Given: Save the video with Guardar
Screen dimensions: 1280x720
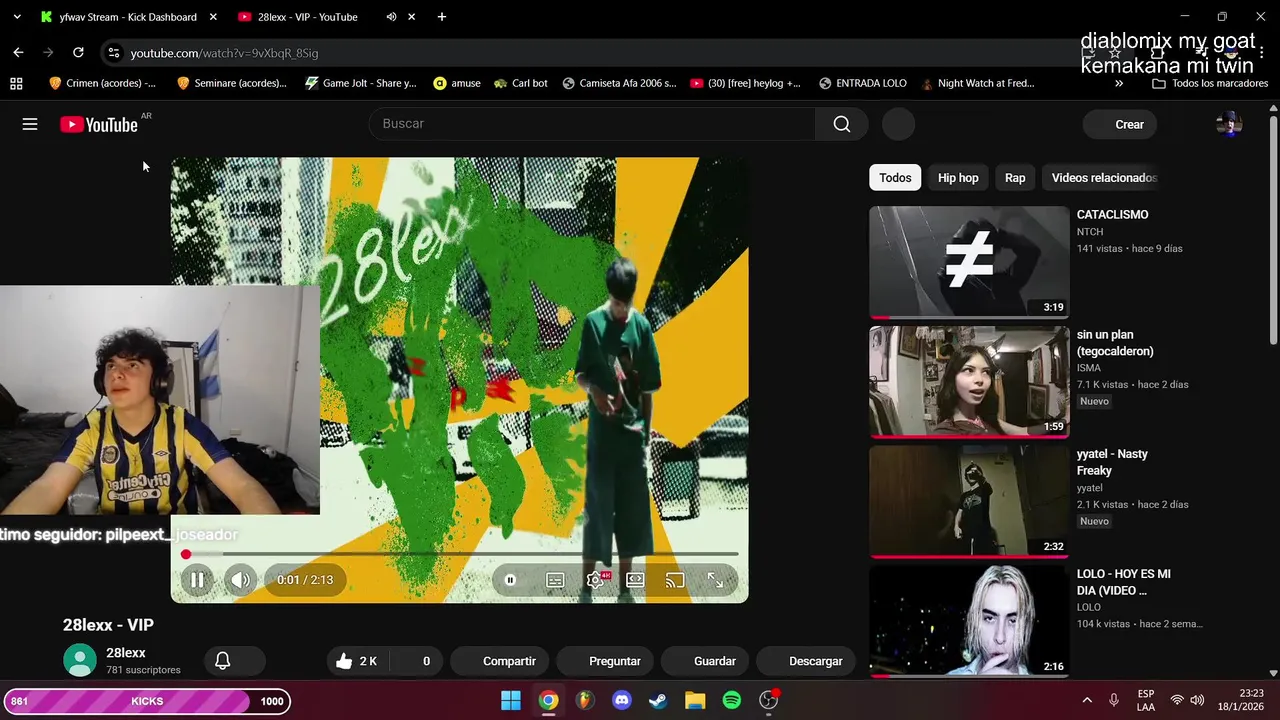Looking at the screenshot, I should click(x=707, y=661).
